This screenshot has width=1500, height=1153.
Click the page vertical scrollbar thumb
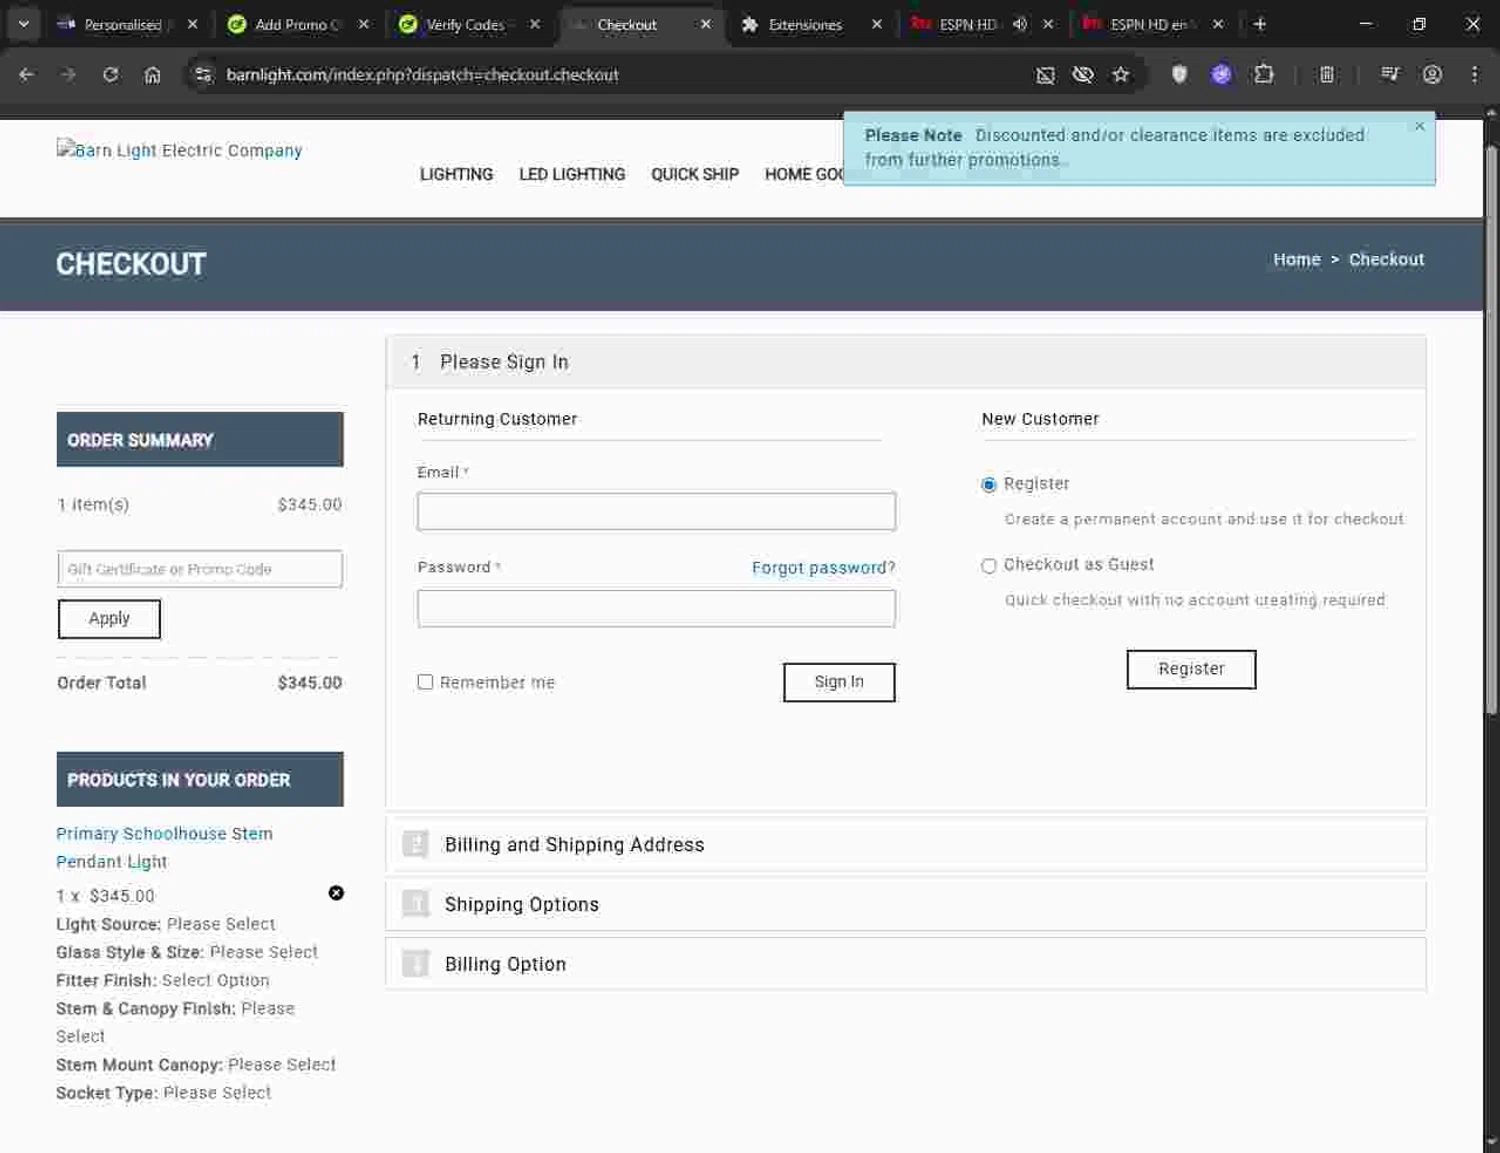[1491, 430]
